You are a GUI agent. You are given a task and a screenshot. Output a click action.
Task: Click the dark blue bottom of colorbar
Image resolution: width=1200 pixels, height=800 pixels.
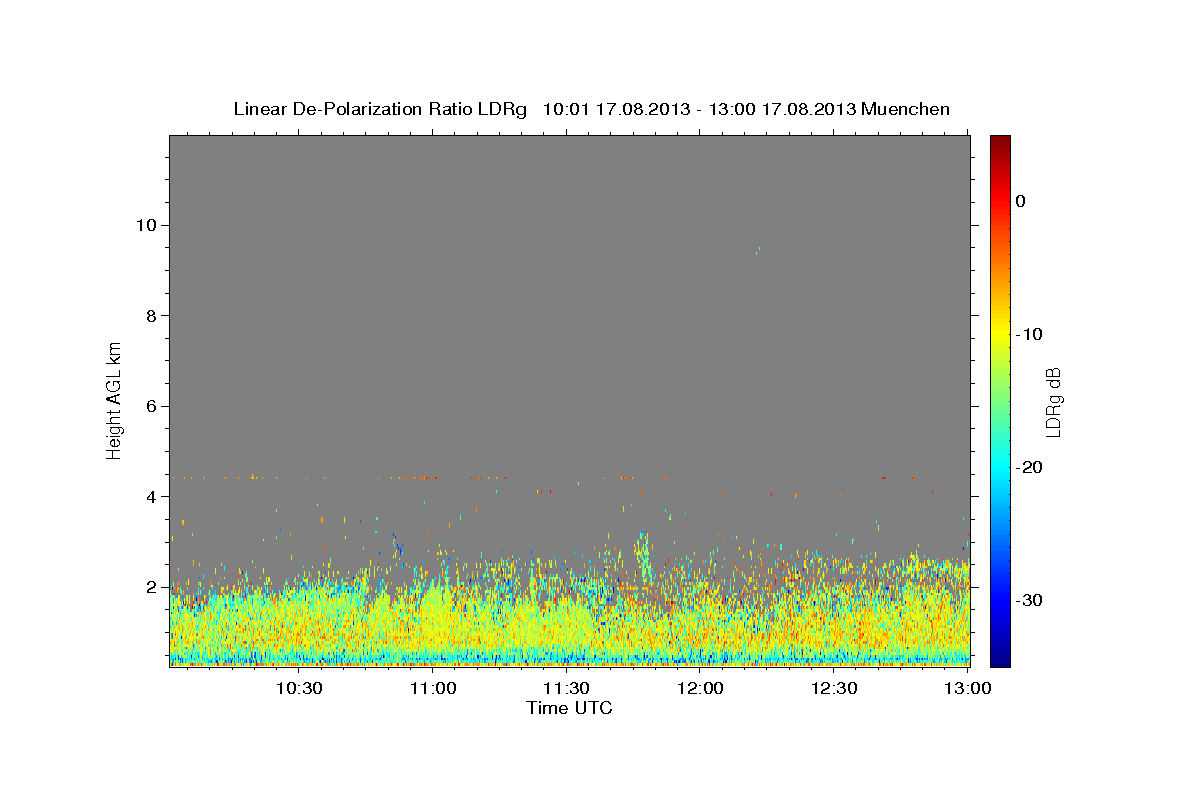[x=1000, y=658]
